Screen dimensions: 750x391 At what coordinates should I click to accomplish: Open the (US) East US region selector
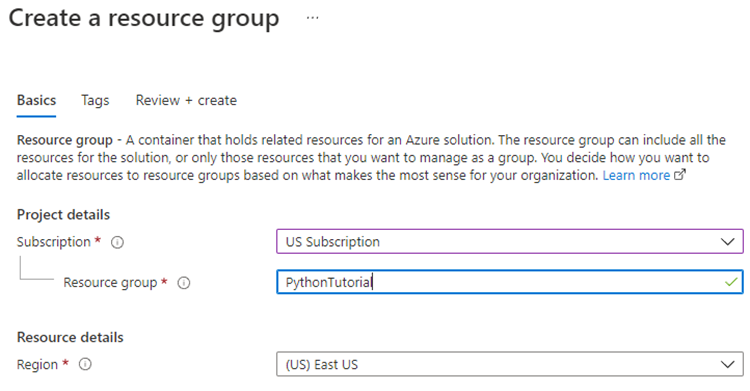510,365
